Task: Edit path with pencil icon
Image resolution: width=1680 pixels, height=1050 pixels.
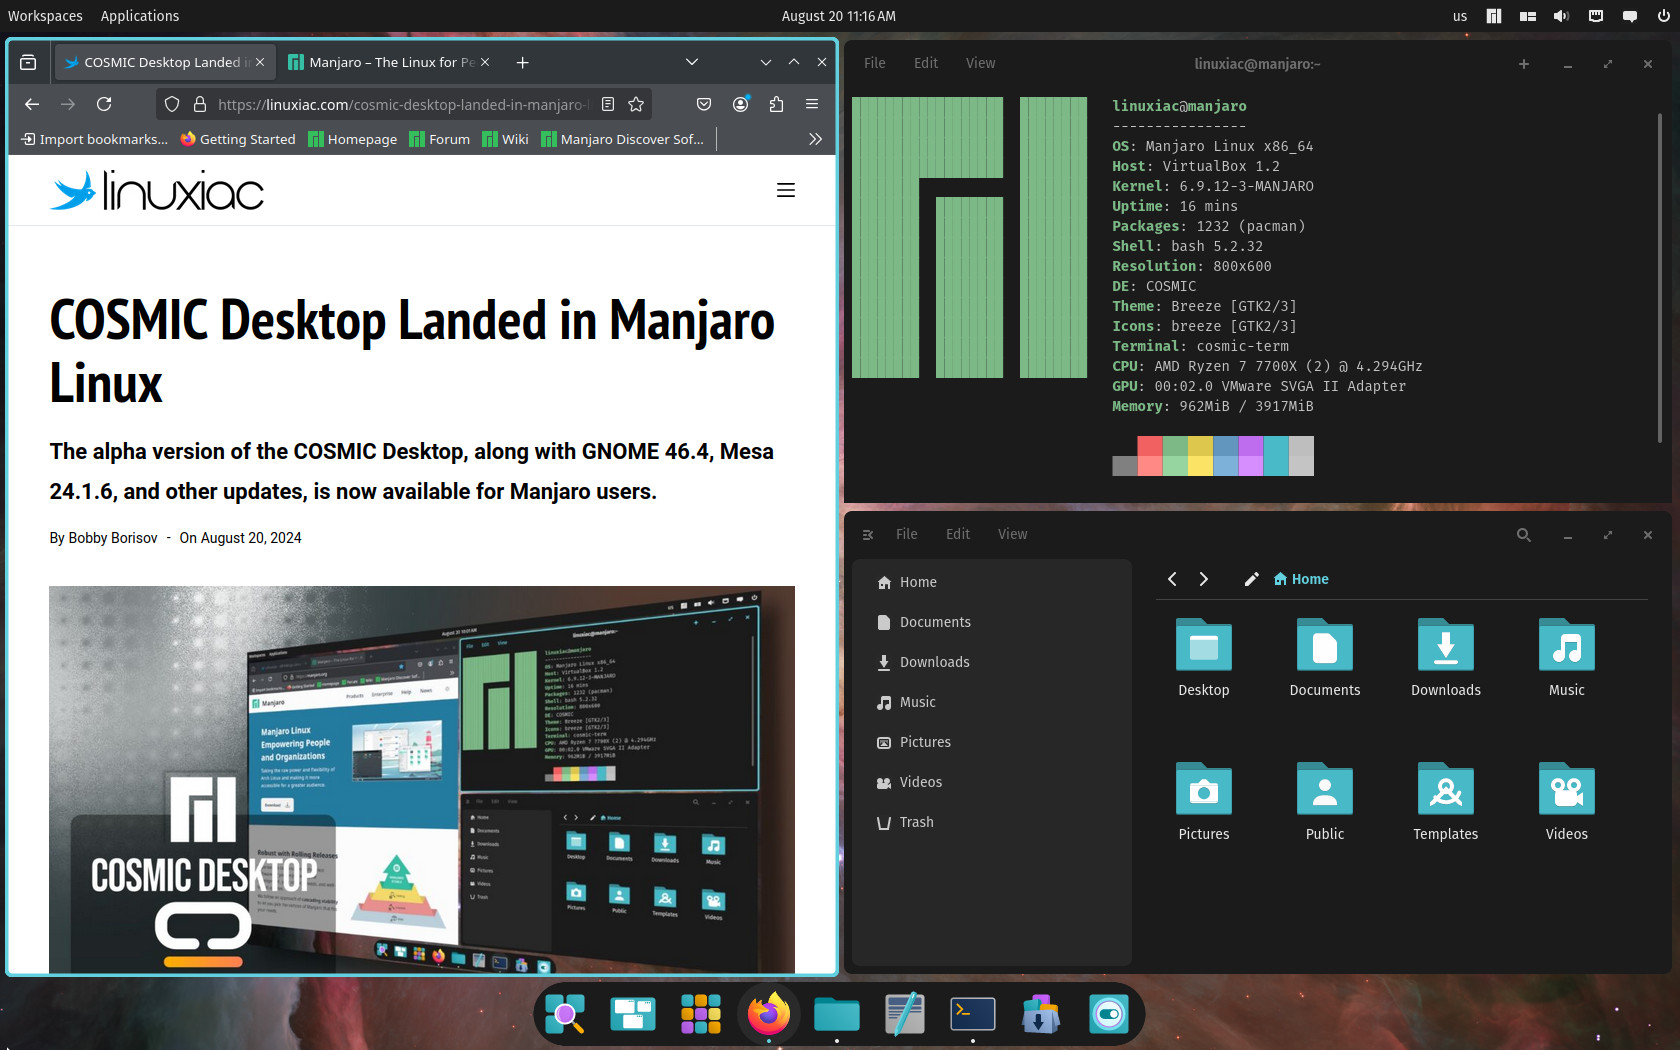Action: tap(1251, 579)
